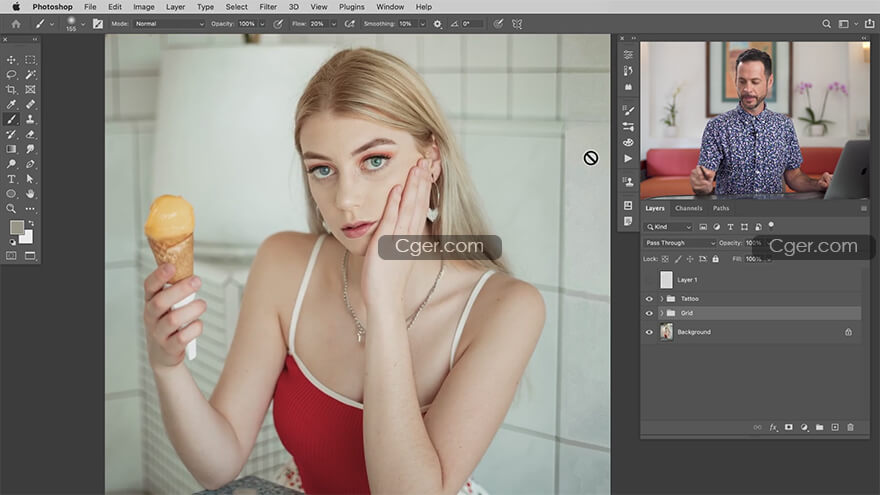The height and width of the screenshot is (495, 880).
Task: Open the Brush Settings panel toggle
Action: tap(98, 24)
